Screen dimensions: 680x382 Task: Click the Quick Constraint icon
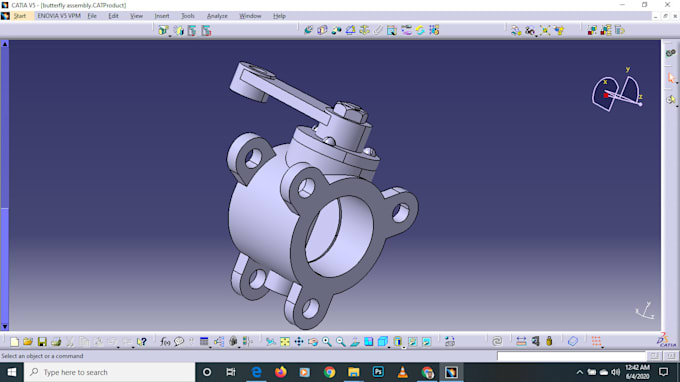tap(392, 30)
